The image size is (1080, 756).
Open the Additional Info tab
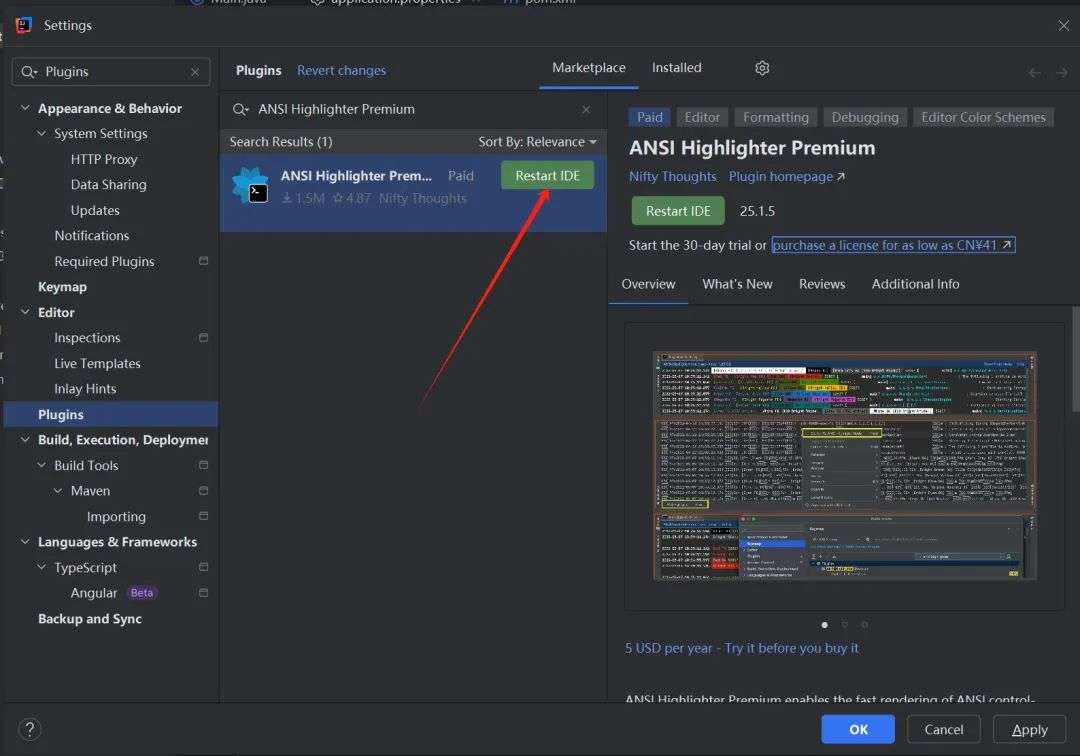915,284
